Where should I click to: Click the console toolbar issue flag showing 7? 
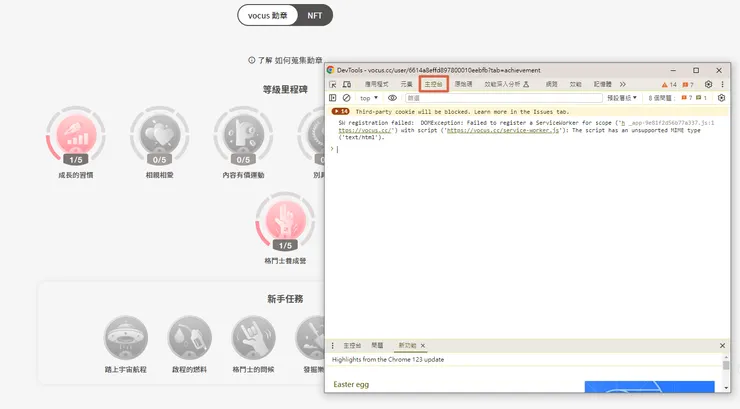(687, 98)
